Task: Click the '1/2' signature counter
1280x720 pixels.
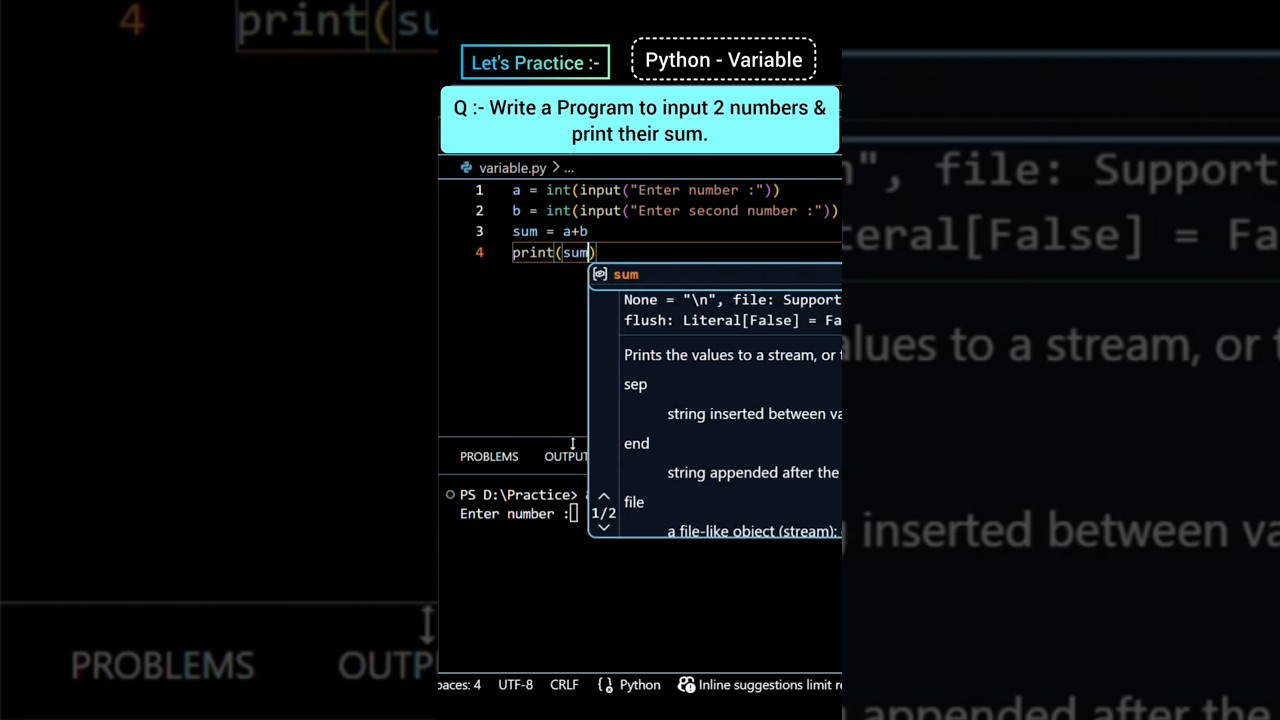Action: pyautogui.click(x=604, y=513)
